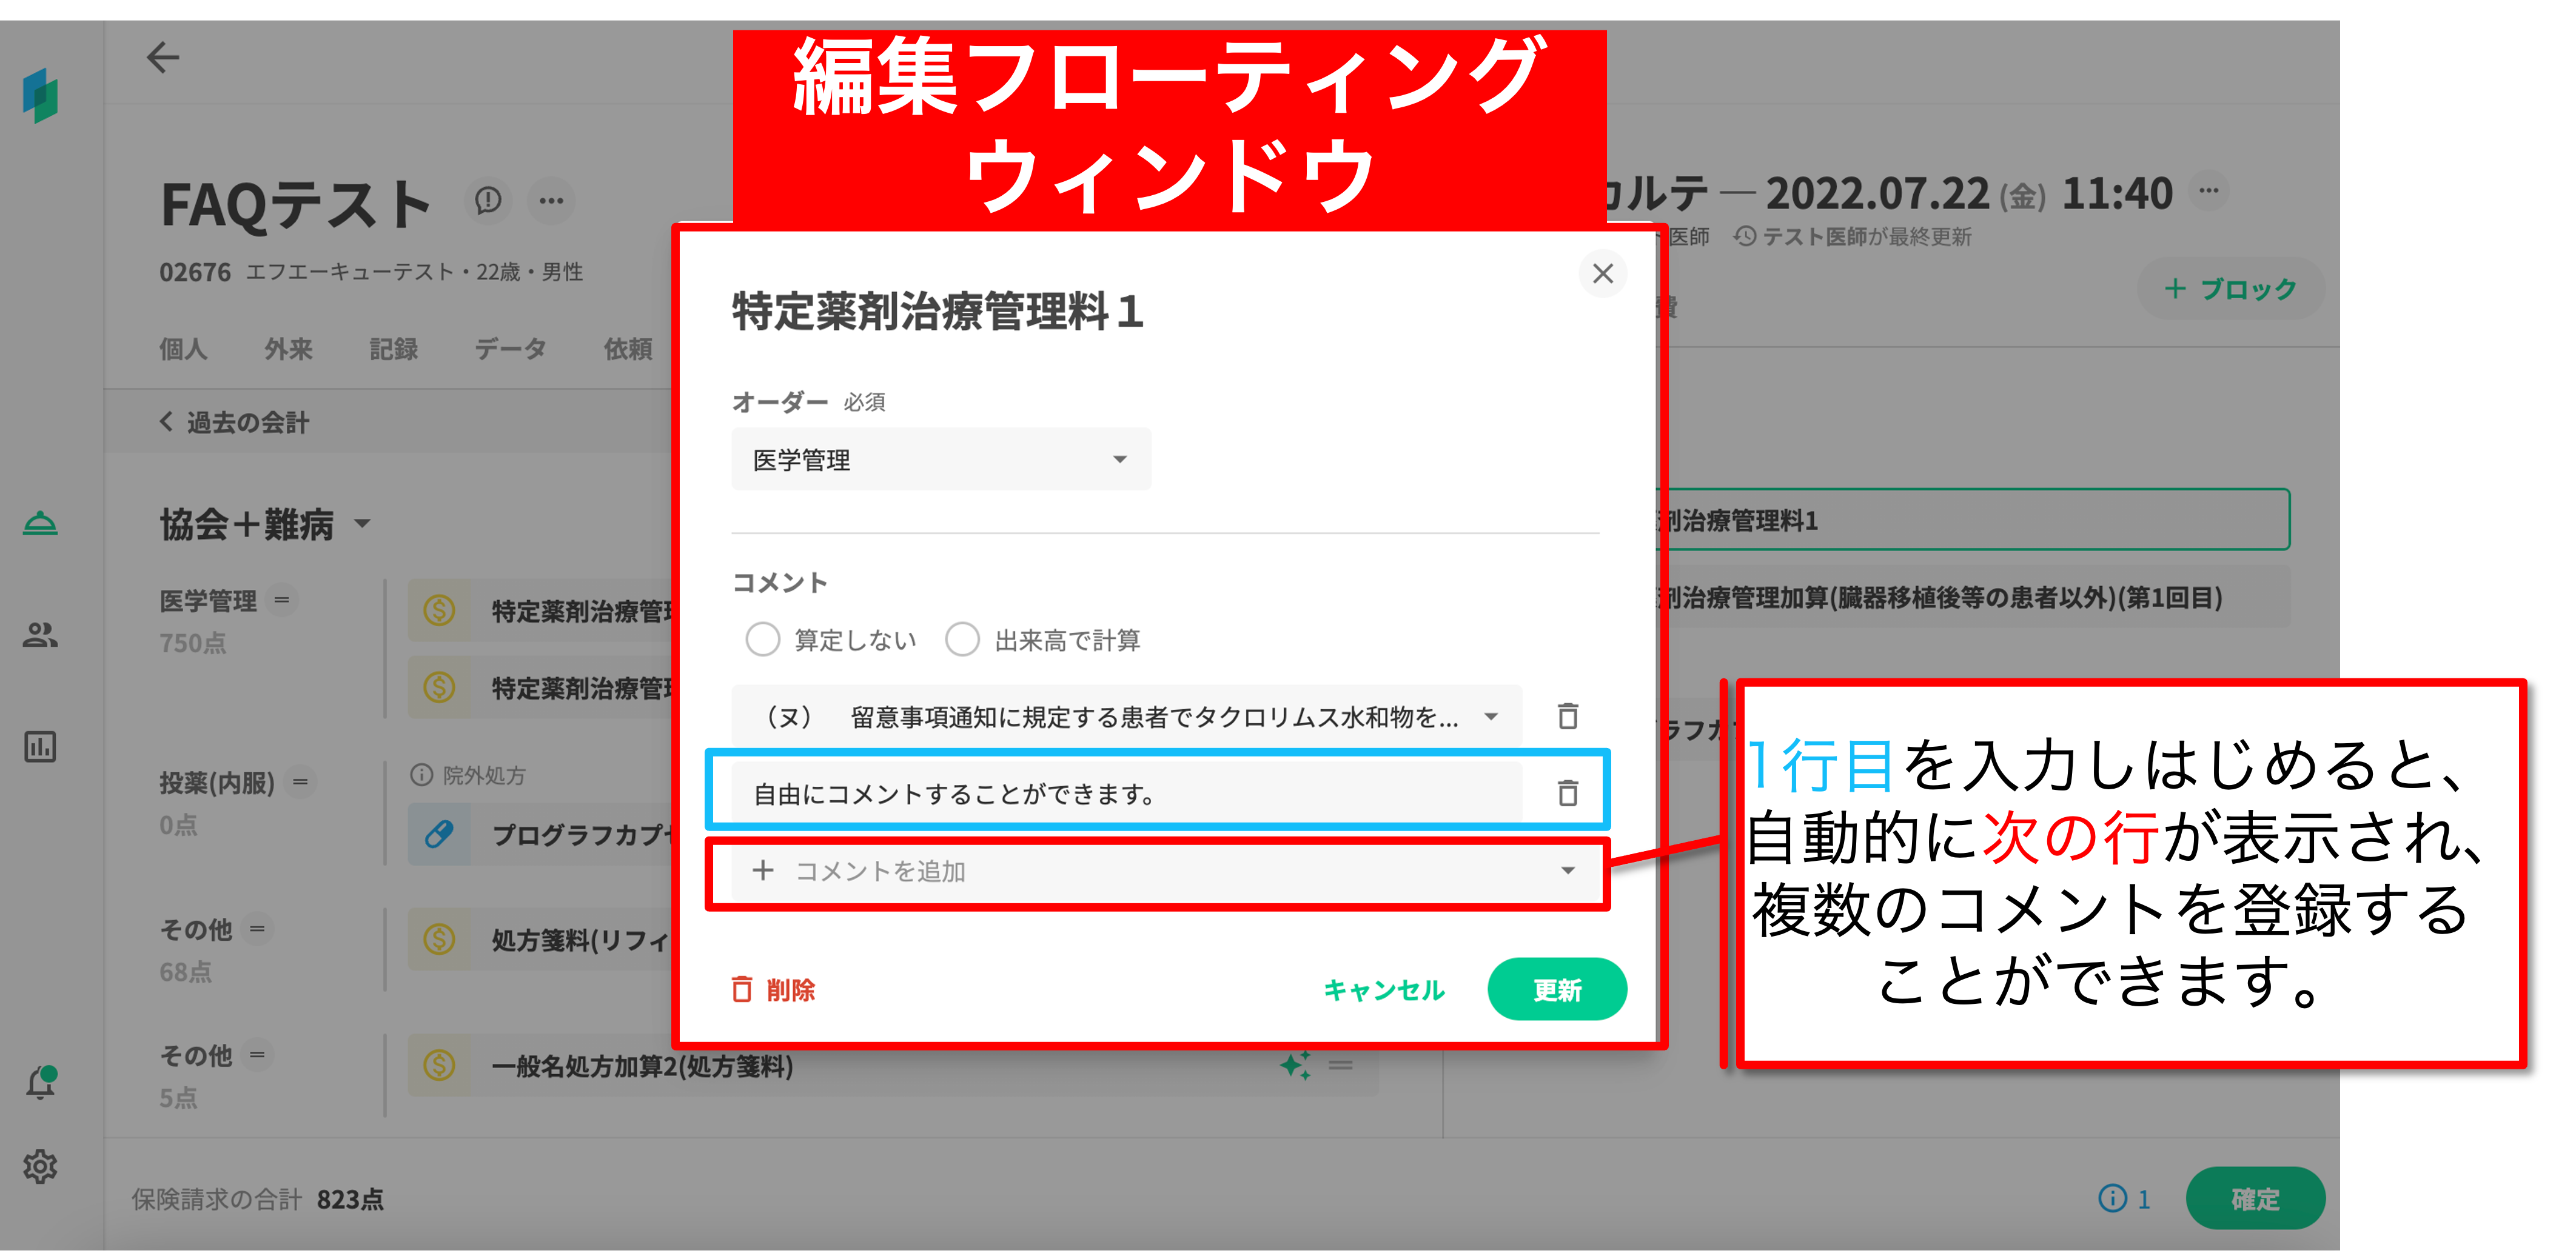Delete the free comment row via trash icon
This screenshot has height=1253, width=2576.
(x=1567, y=793)
